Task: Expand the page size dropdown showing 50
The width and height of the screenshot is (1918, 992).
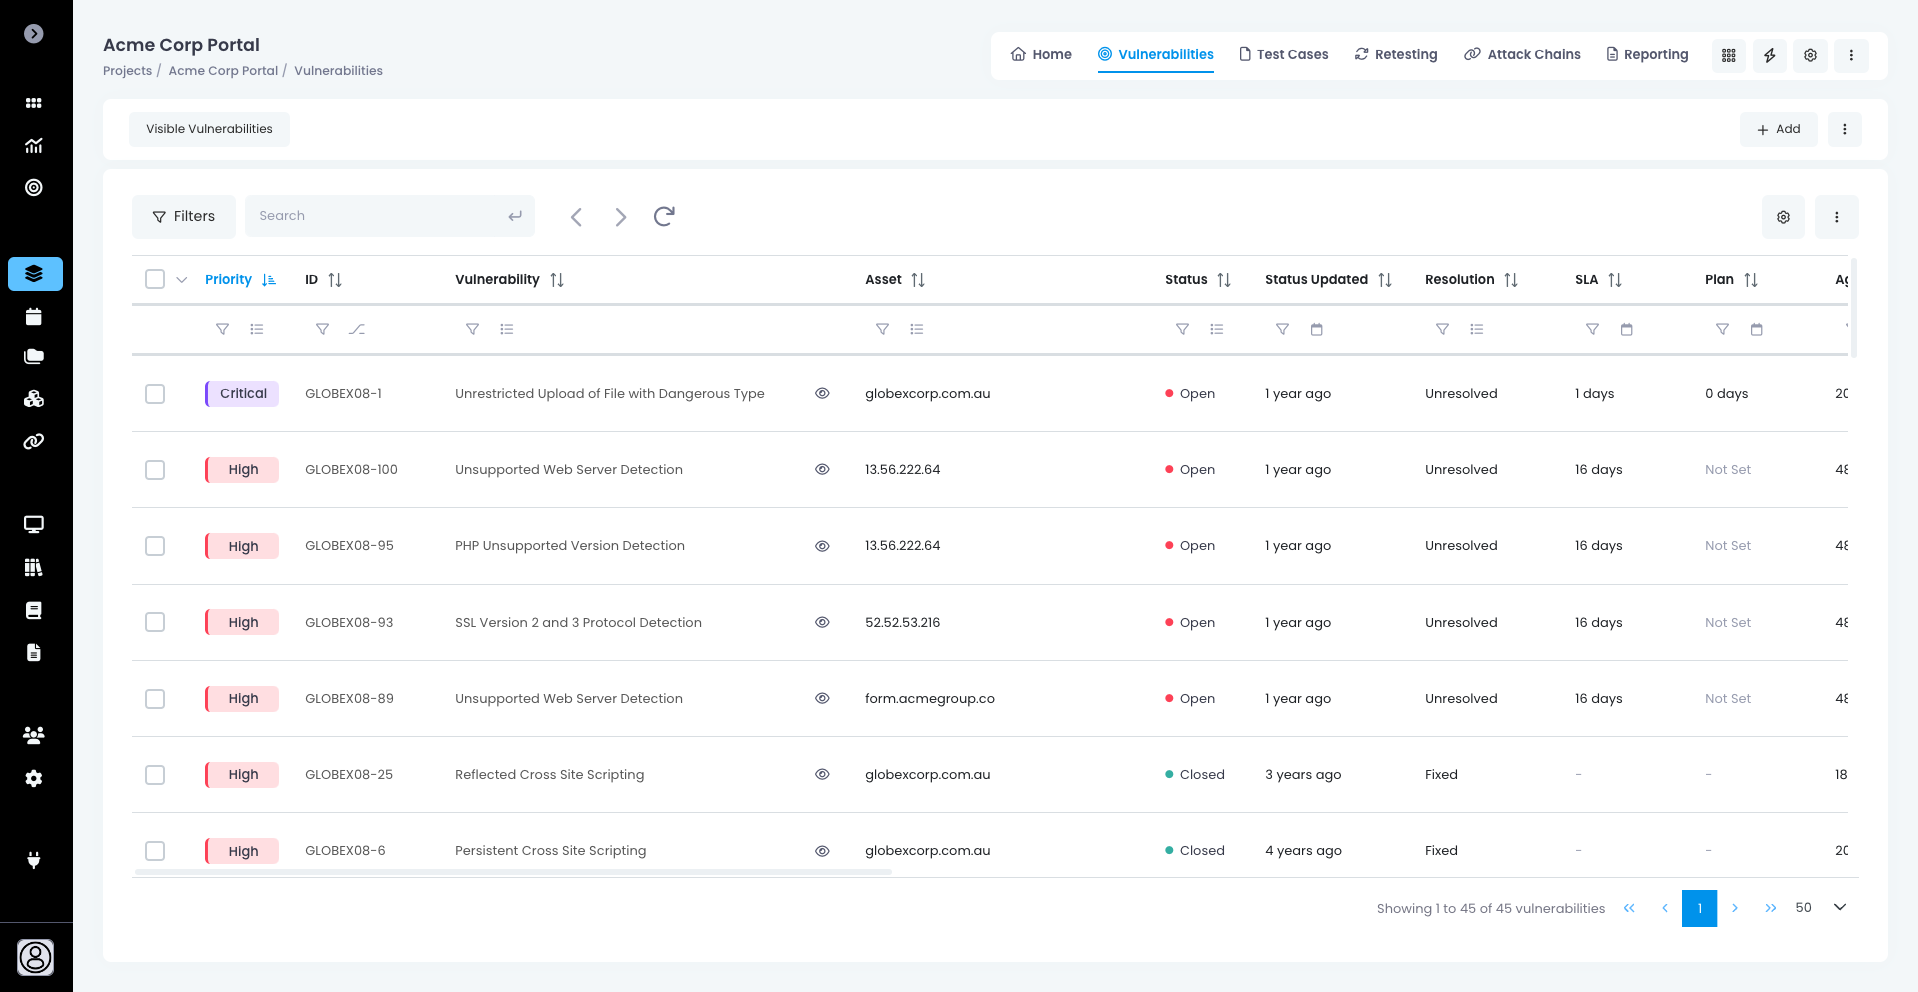Action: pos(1839,907)
